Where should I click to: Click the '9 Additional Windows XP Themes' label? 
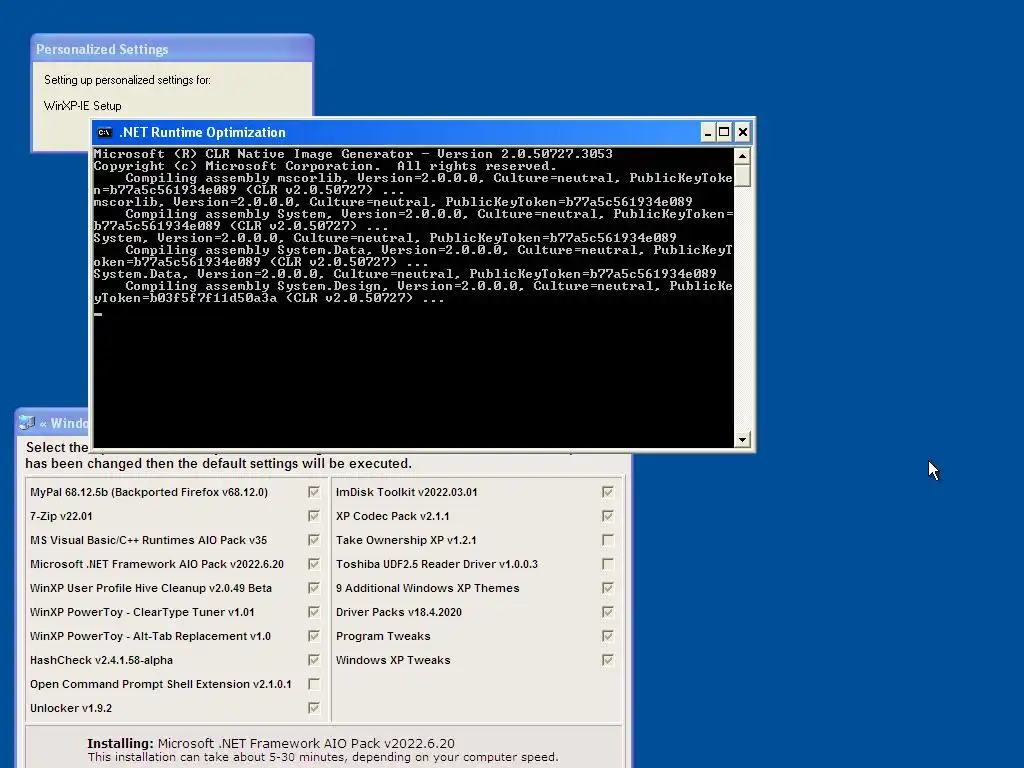tap(428, 588)
